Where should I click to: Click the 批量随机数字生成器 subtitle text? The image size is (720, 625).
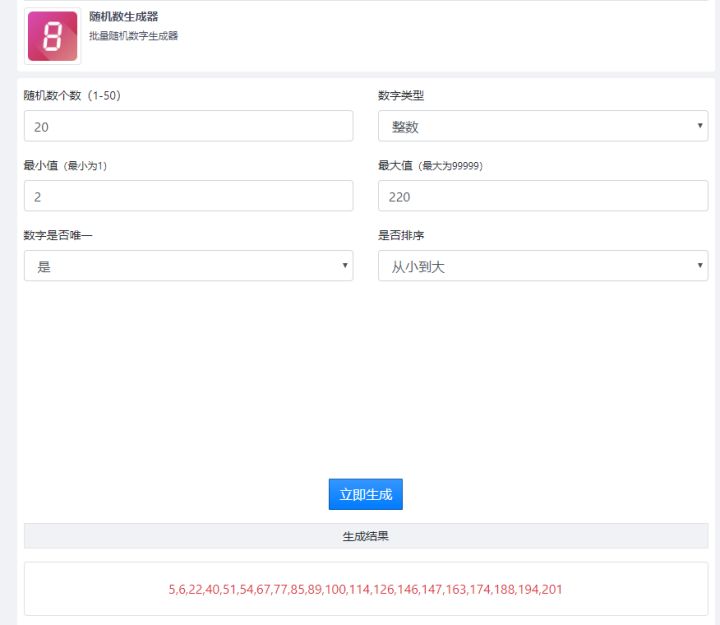coord(133,36)
